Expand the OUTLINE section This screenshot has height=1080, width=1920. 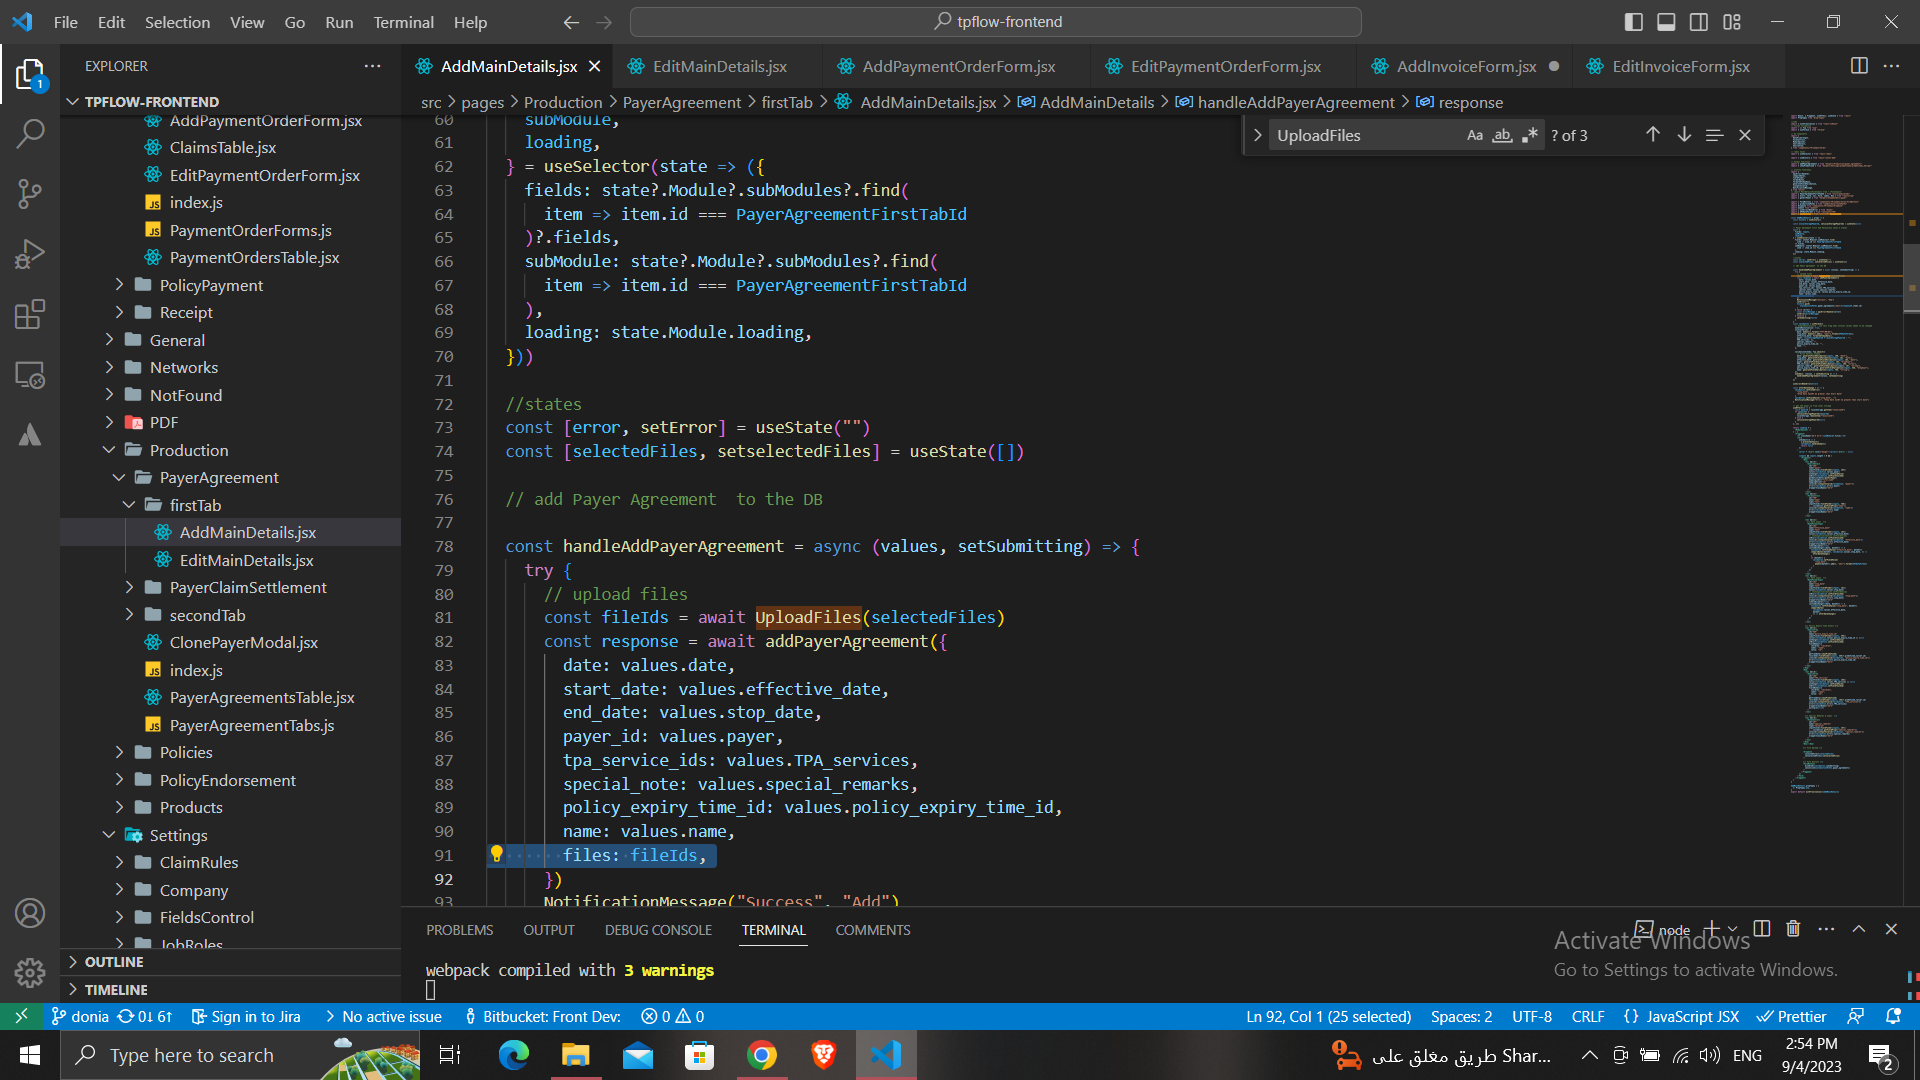(x=114, y=962)
